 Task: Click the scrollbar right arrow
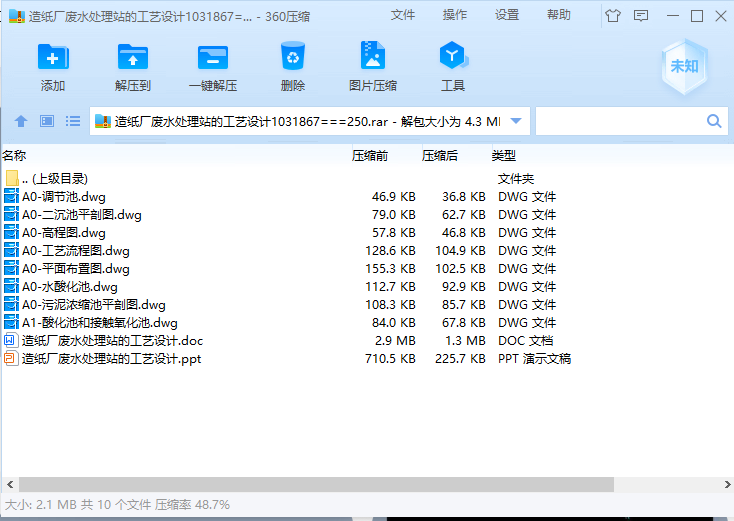pyautogui.click(x=727, y=484)
